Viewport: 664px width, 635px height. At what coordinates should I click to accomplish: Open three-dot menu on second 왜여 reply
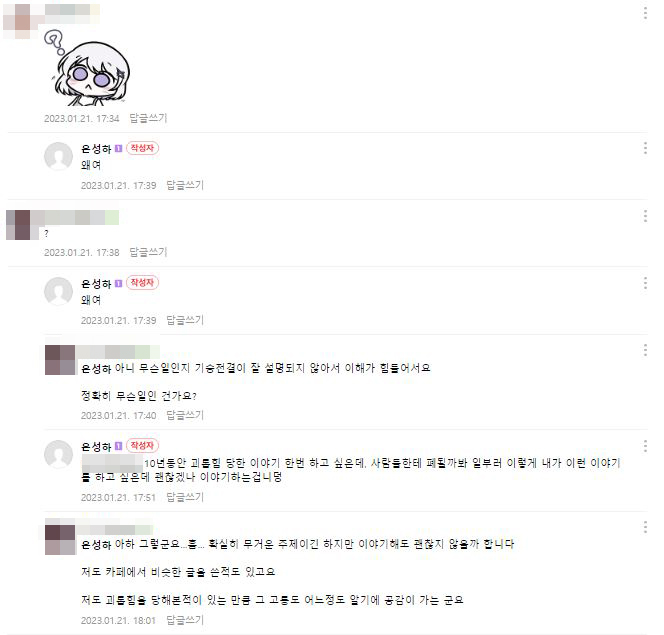645,283
